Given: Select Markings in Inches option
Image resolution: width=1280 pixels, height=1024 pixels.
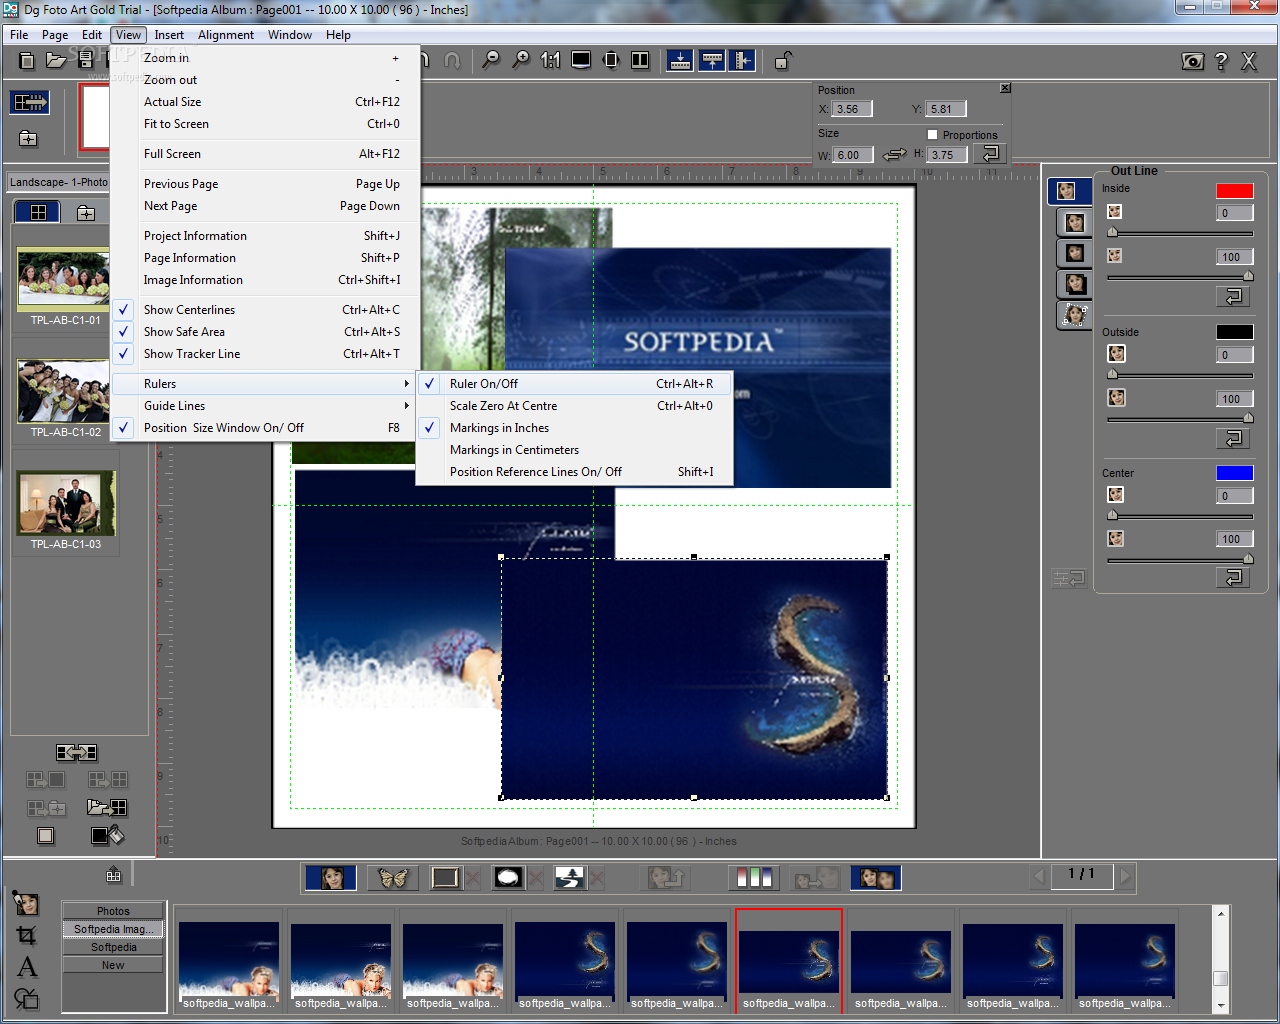Looking at the screenshot, I should [574, 428].
